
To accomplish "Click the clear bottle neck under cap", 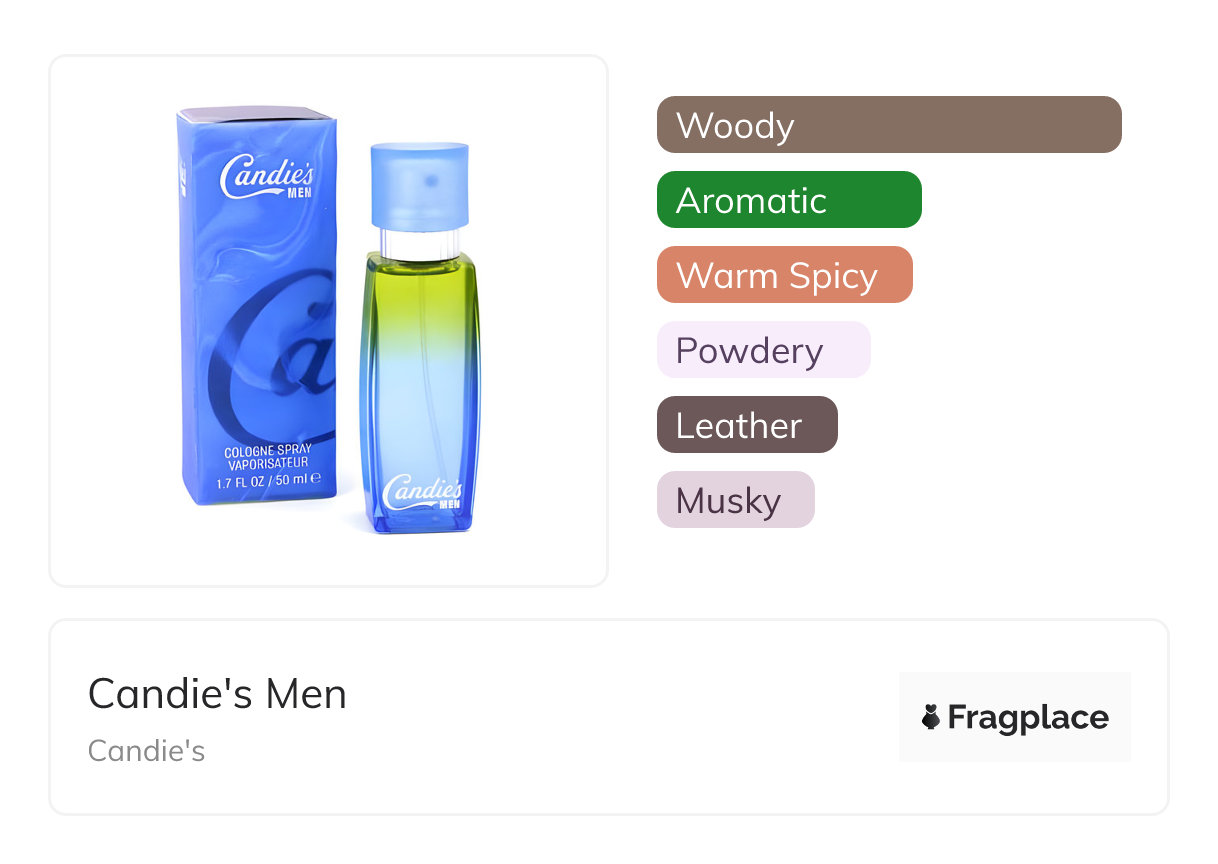I will (420, 240).
